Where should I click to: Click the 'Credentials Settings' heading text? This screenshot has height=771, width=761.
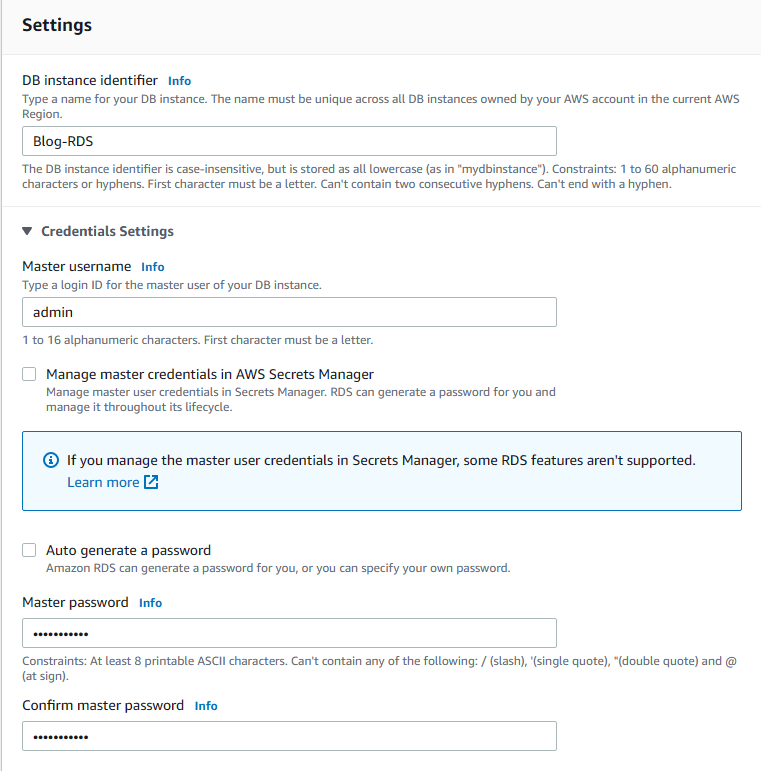[107, 231]
